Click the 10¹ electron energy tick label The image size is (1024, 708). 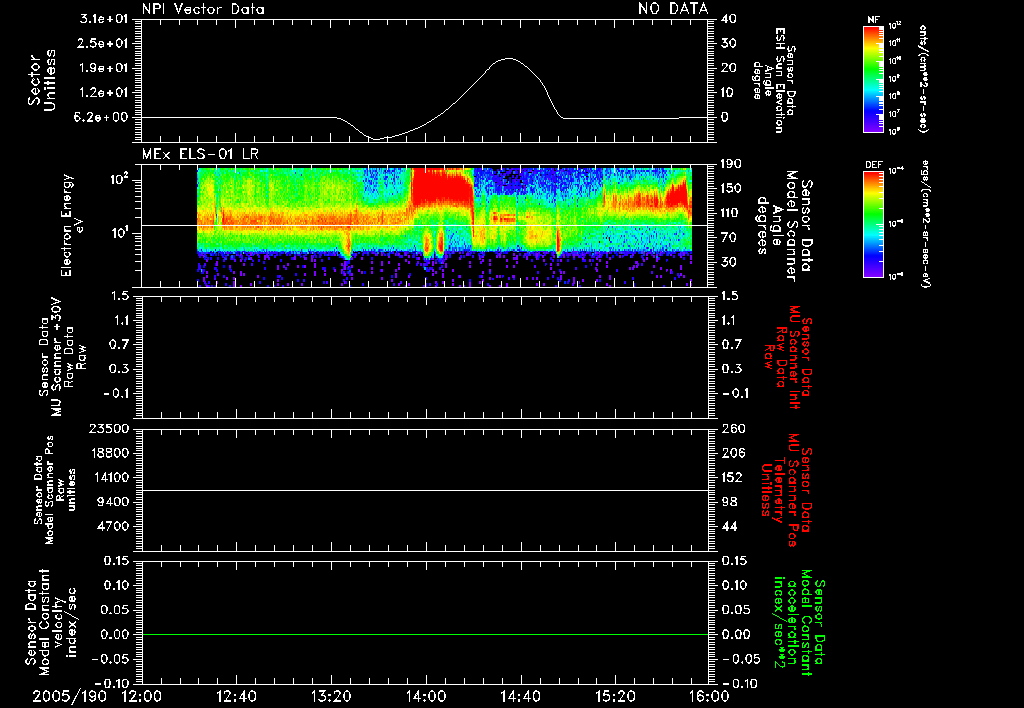[118, 233]
